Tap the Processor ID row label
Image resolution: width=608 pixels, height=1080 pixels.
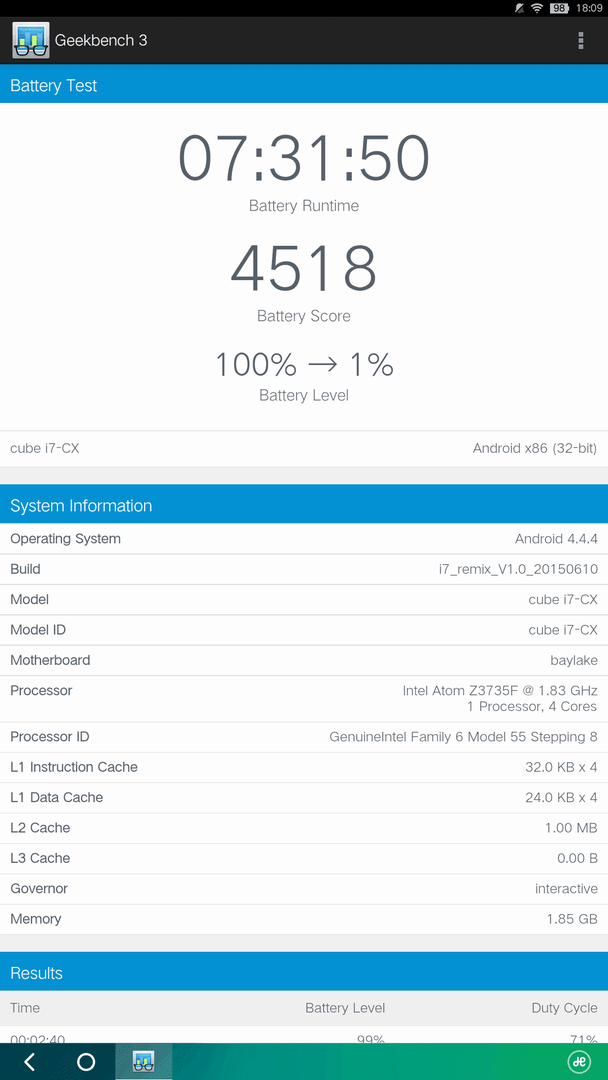coord(50,736)
